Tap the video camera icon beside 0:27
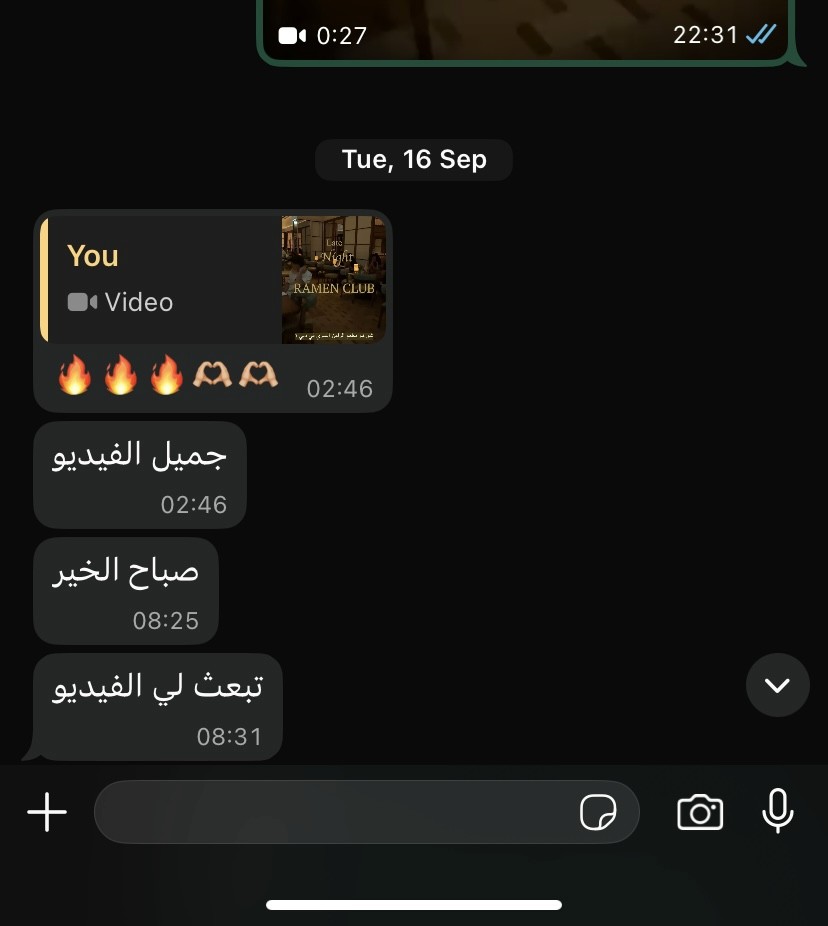Viewport: 828px width, 926px height. click(292, 36)
